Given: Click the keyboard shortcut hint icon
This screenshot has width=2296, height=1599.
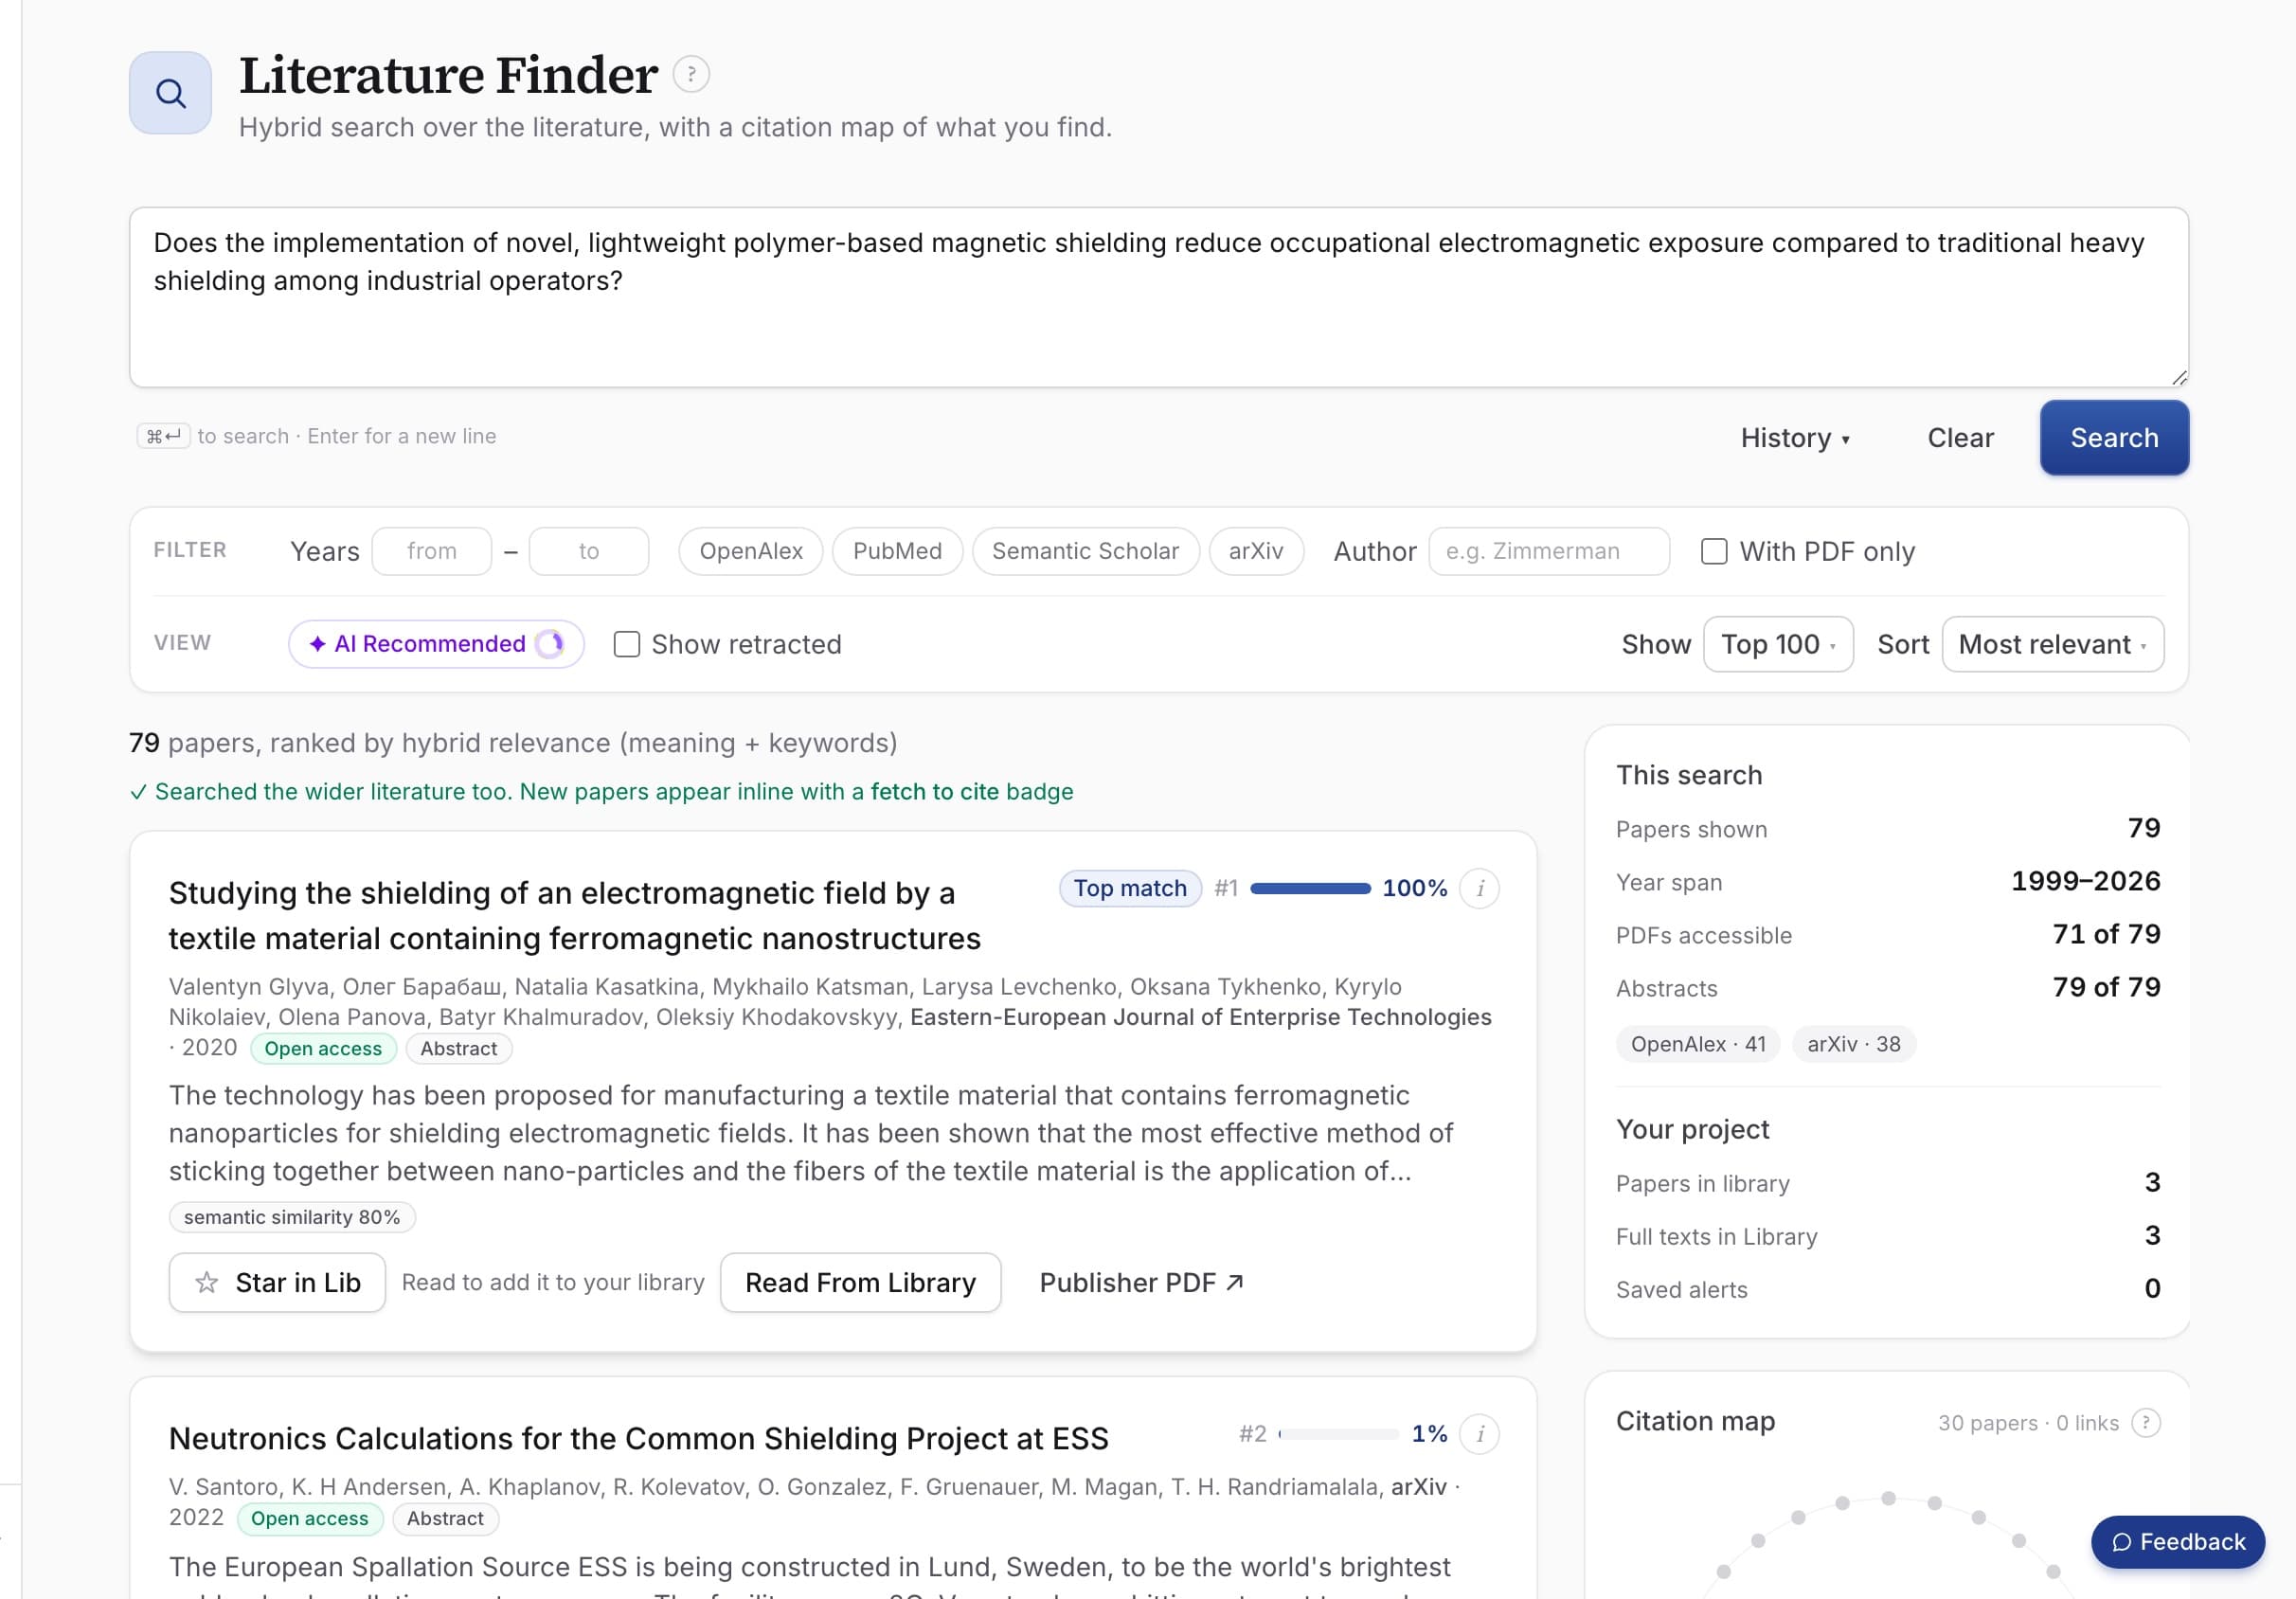Looking at the screenshot, I should [x=164, y=436].
